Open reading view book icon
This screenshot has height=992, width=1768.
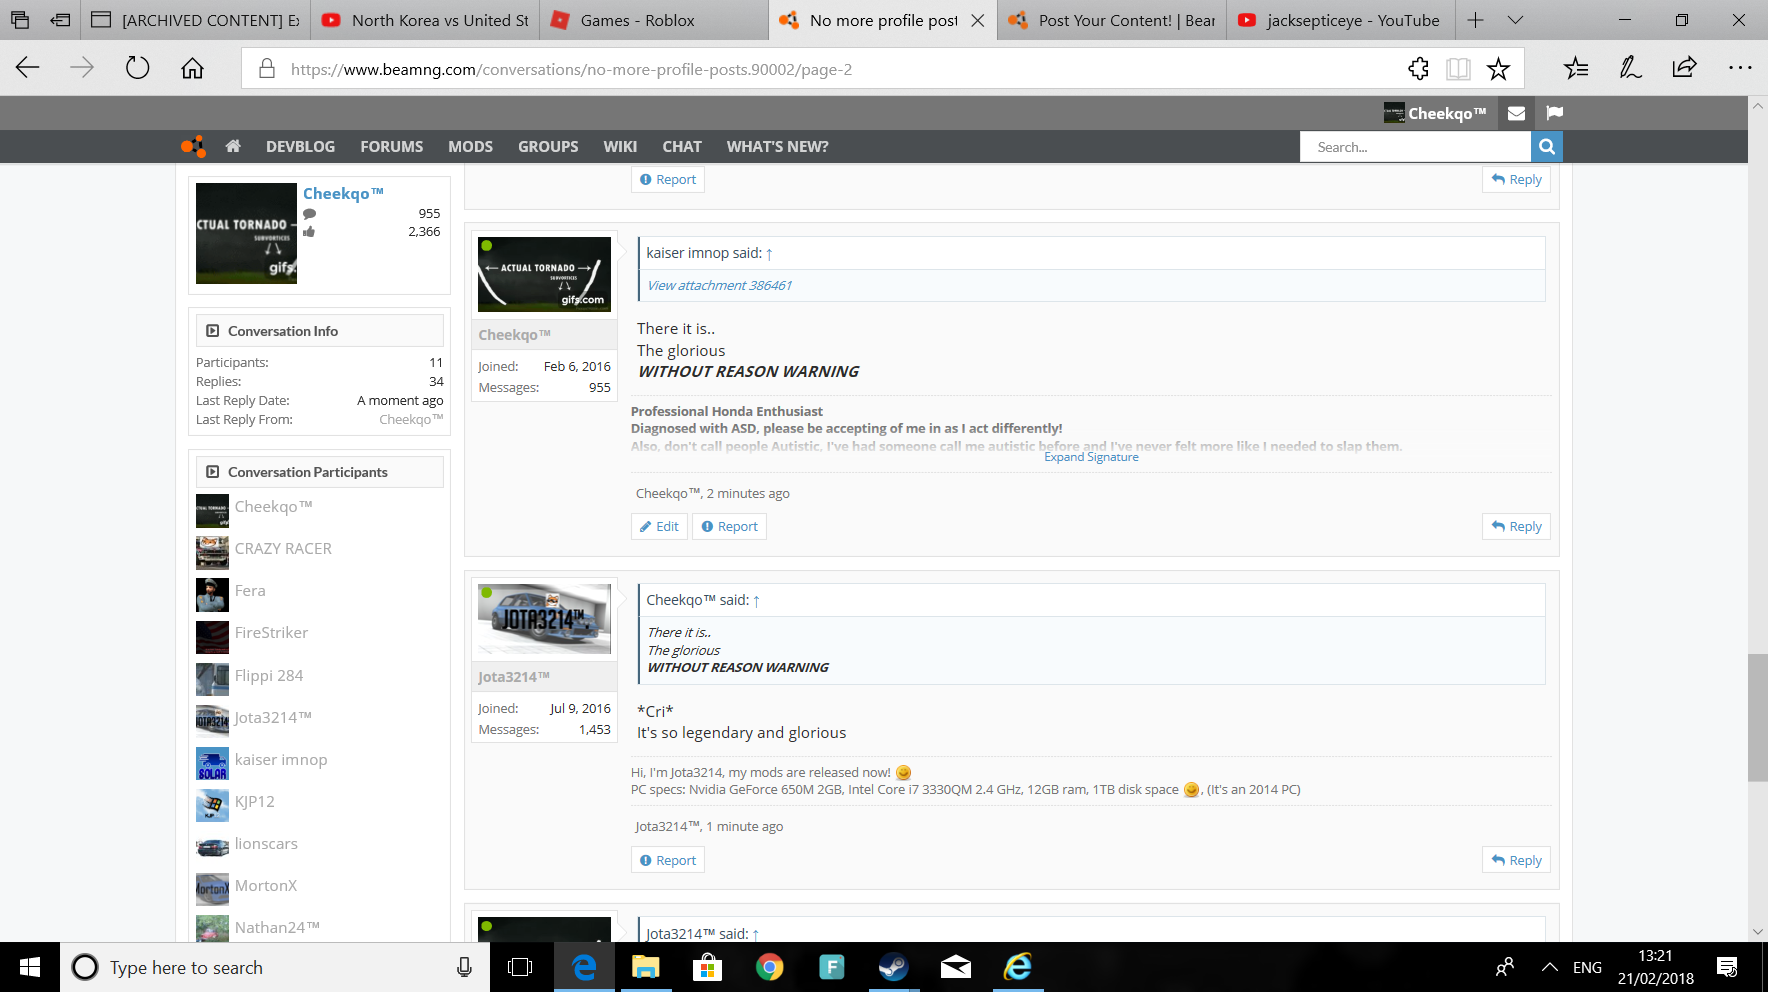point(1458,69)
